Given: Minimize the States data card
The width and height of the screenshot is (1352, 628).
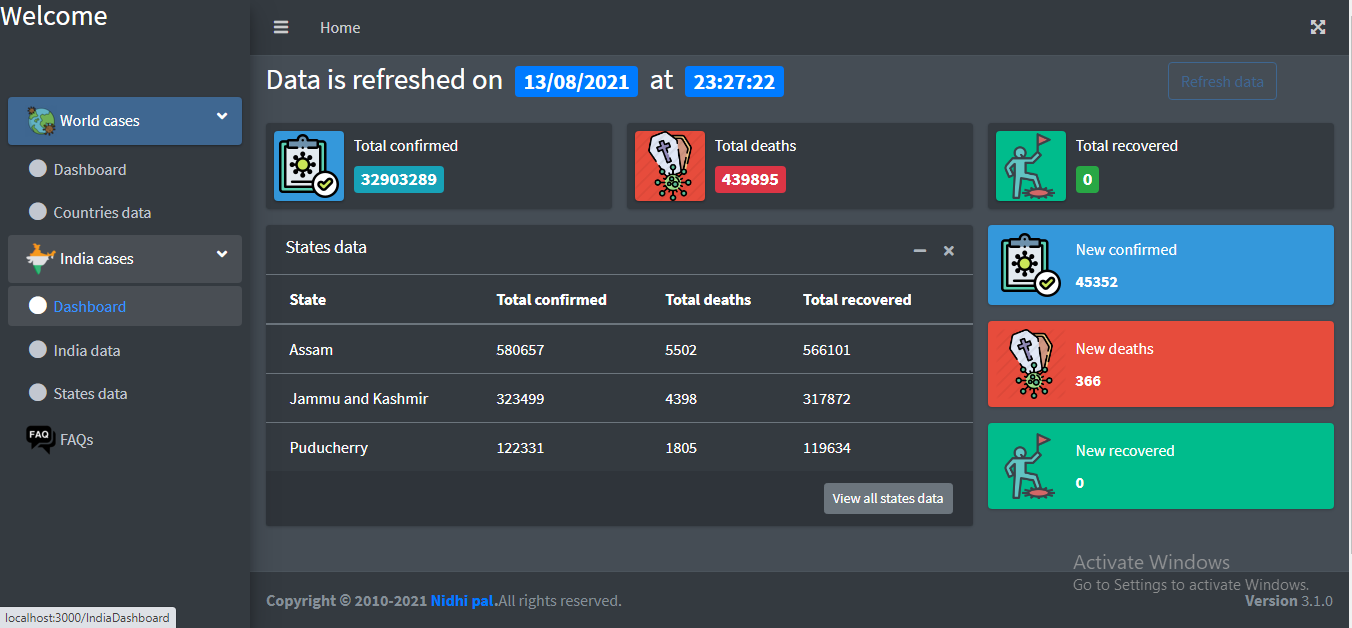Looking at the screenshot, I should (920, 250).
